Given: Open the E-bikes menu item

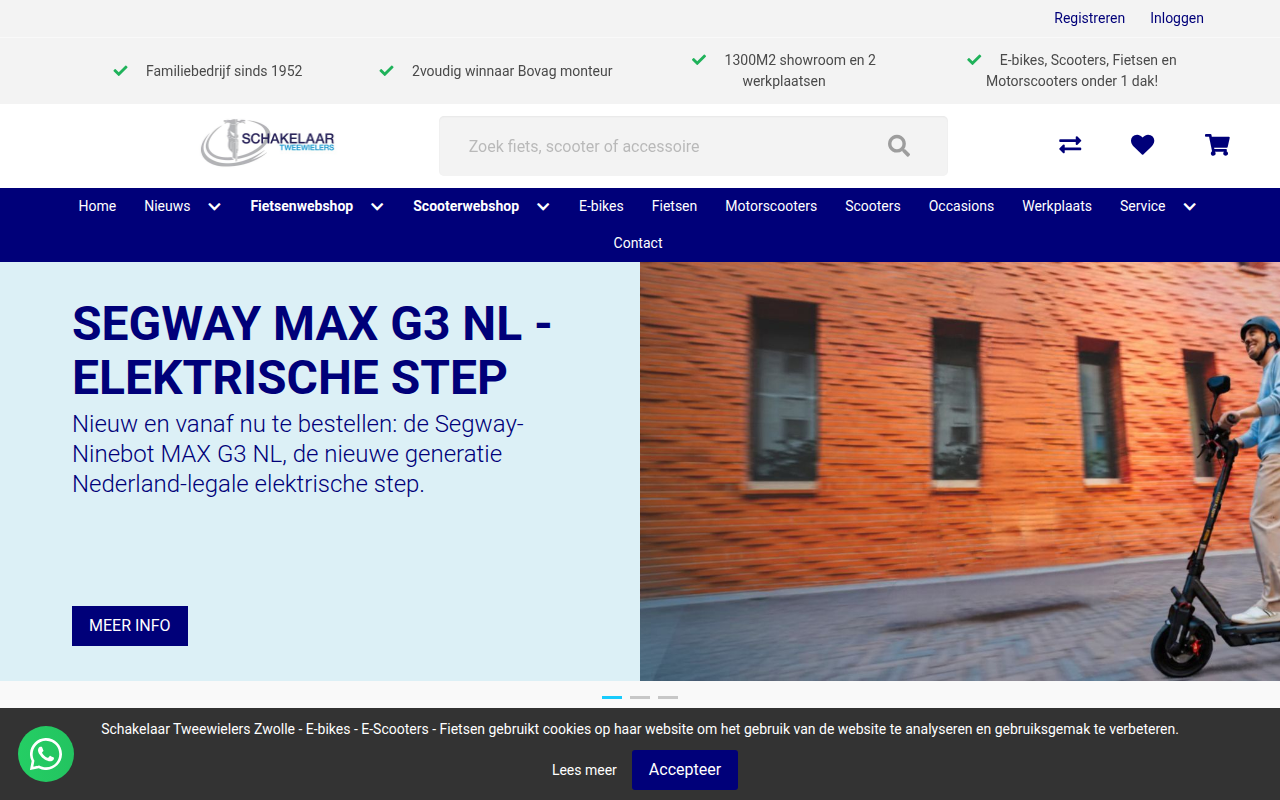Looking at the screenshot, I should 601,206.
